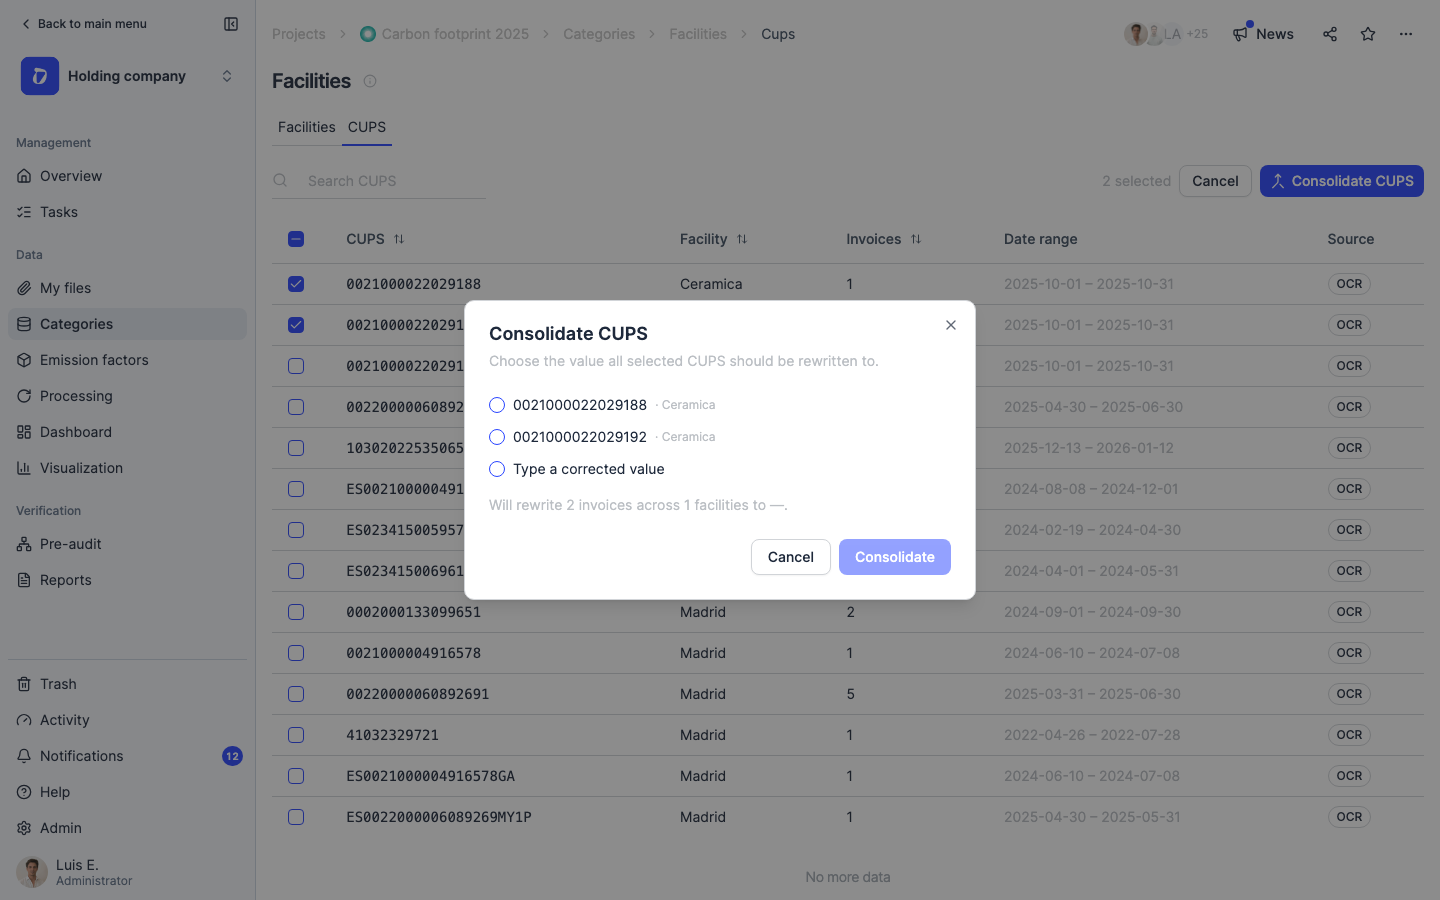The height and width of the screenshot is (900, 1440).
Task: Open the Dashboard grid icon
Action: tap(24, 432)
